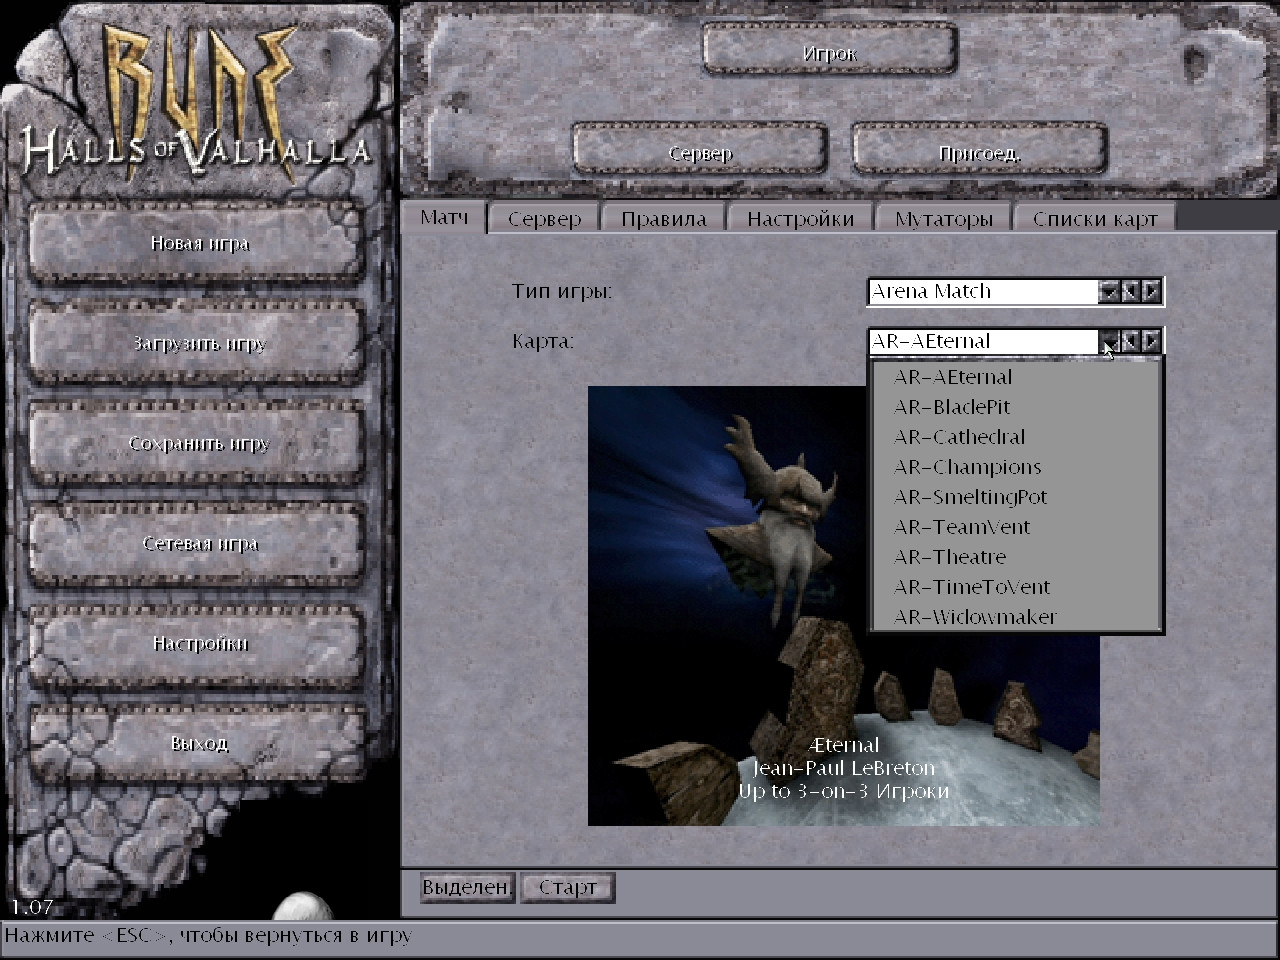This screenshot has height=960, width=1280.
Task: Click the Выход button
Action: point(198,743)
